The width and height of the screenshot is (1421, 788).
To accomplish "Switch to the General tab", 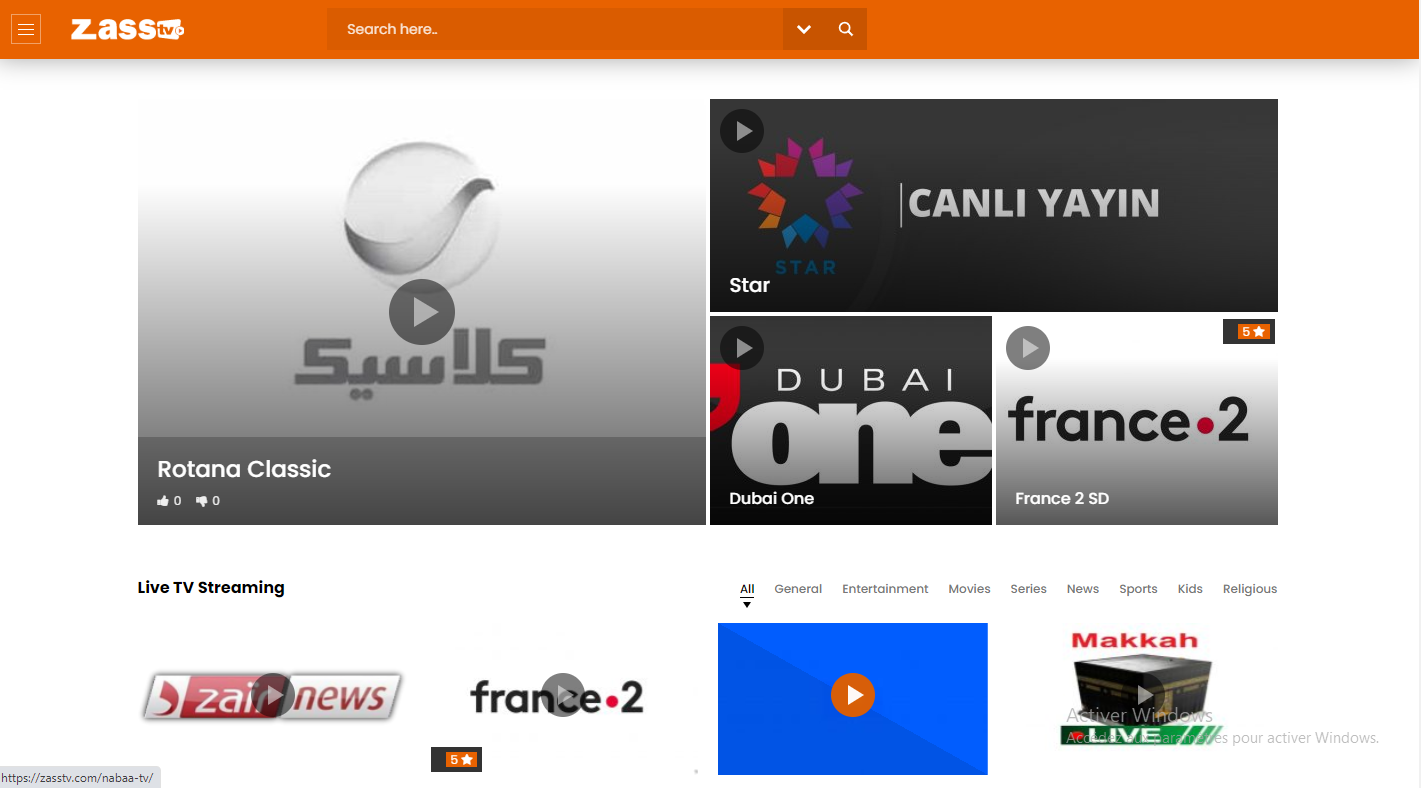I will (798, 589).
